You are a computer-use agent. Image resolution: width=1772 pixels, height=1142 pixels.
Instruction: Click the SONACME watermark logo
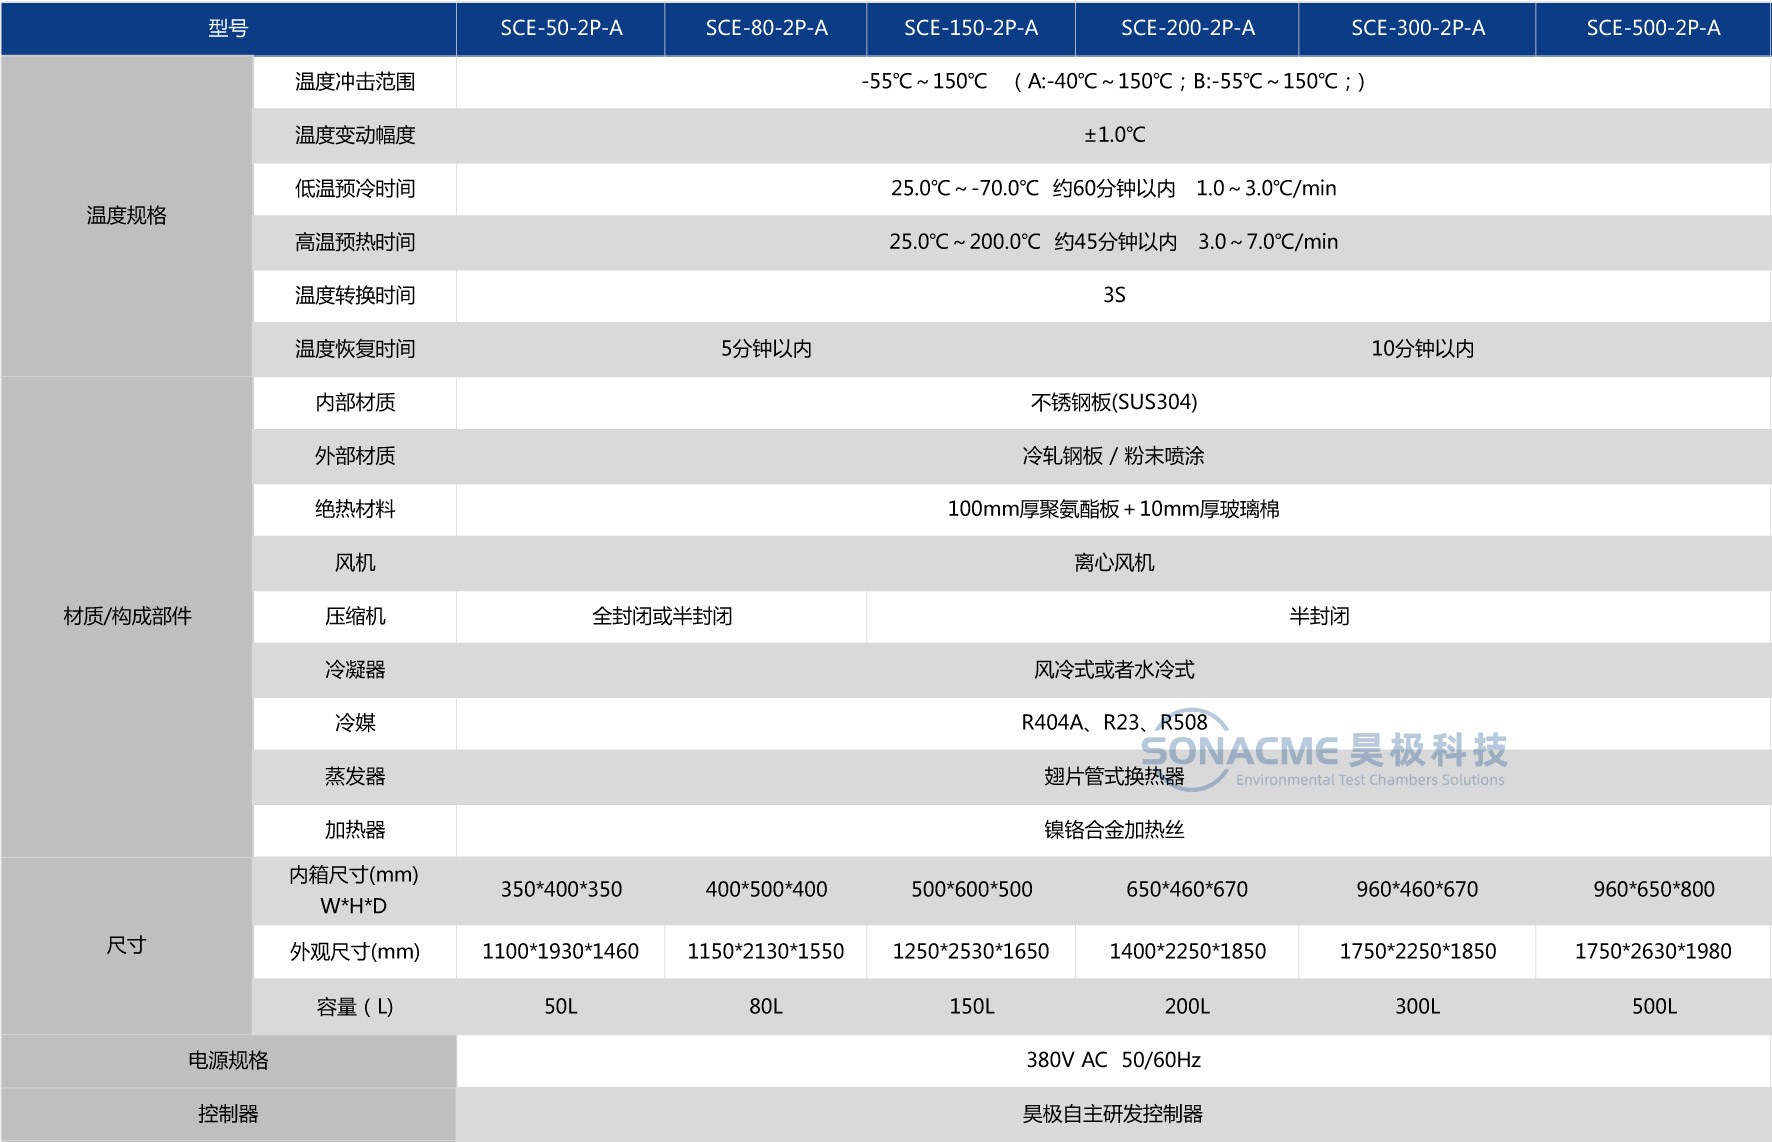(1322, 753)
